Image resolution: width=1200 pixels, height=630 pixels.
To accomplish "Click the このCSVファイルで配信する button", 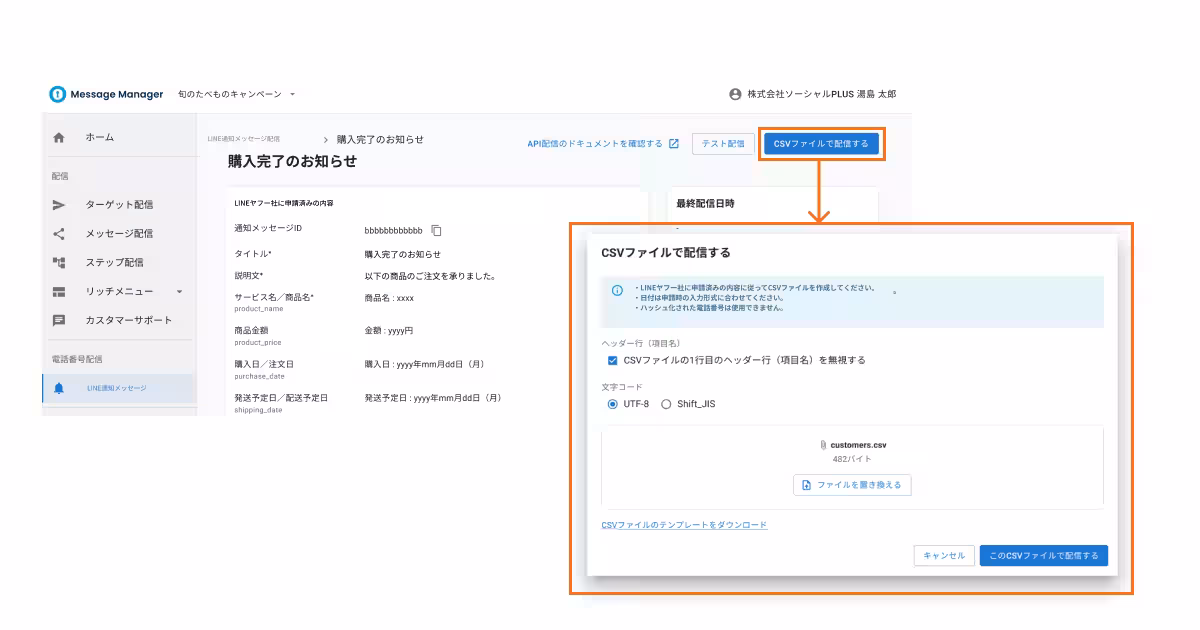I will coord(1043,555).
